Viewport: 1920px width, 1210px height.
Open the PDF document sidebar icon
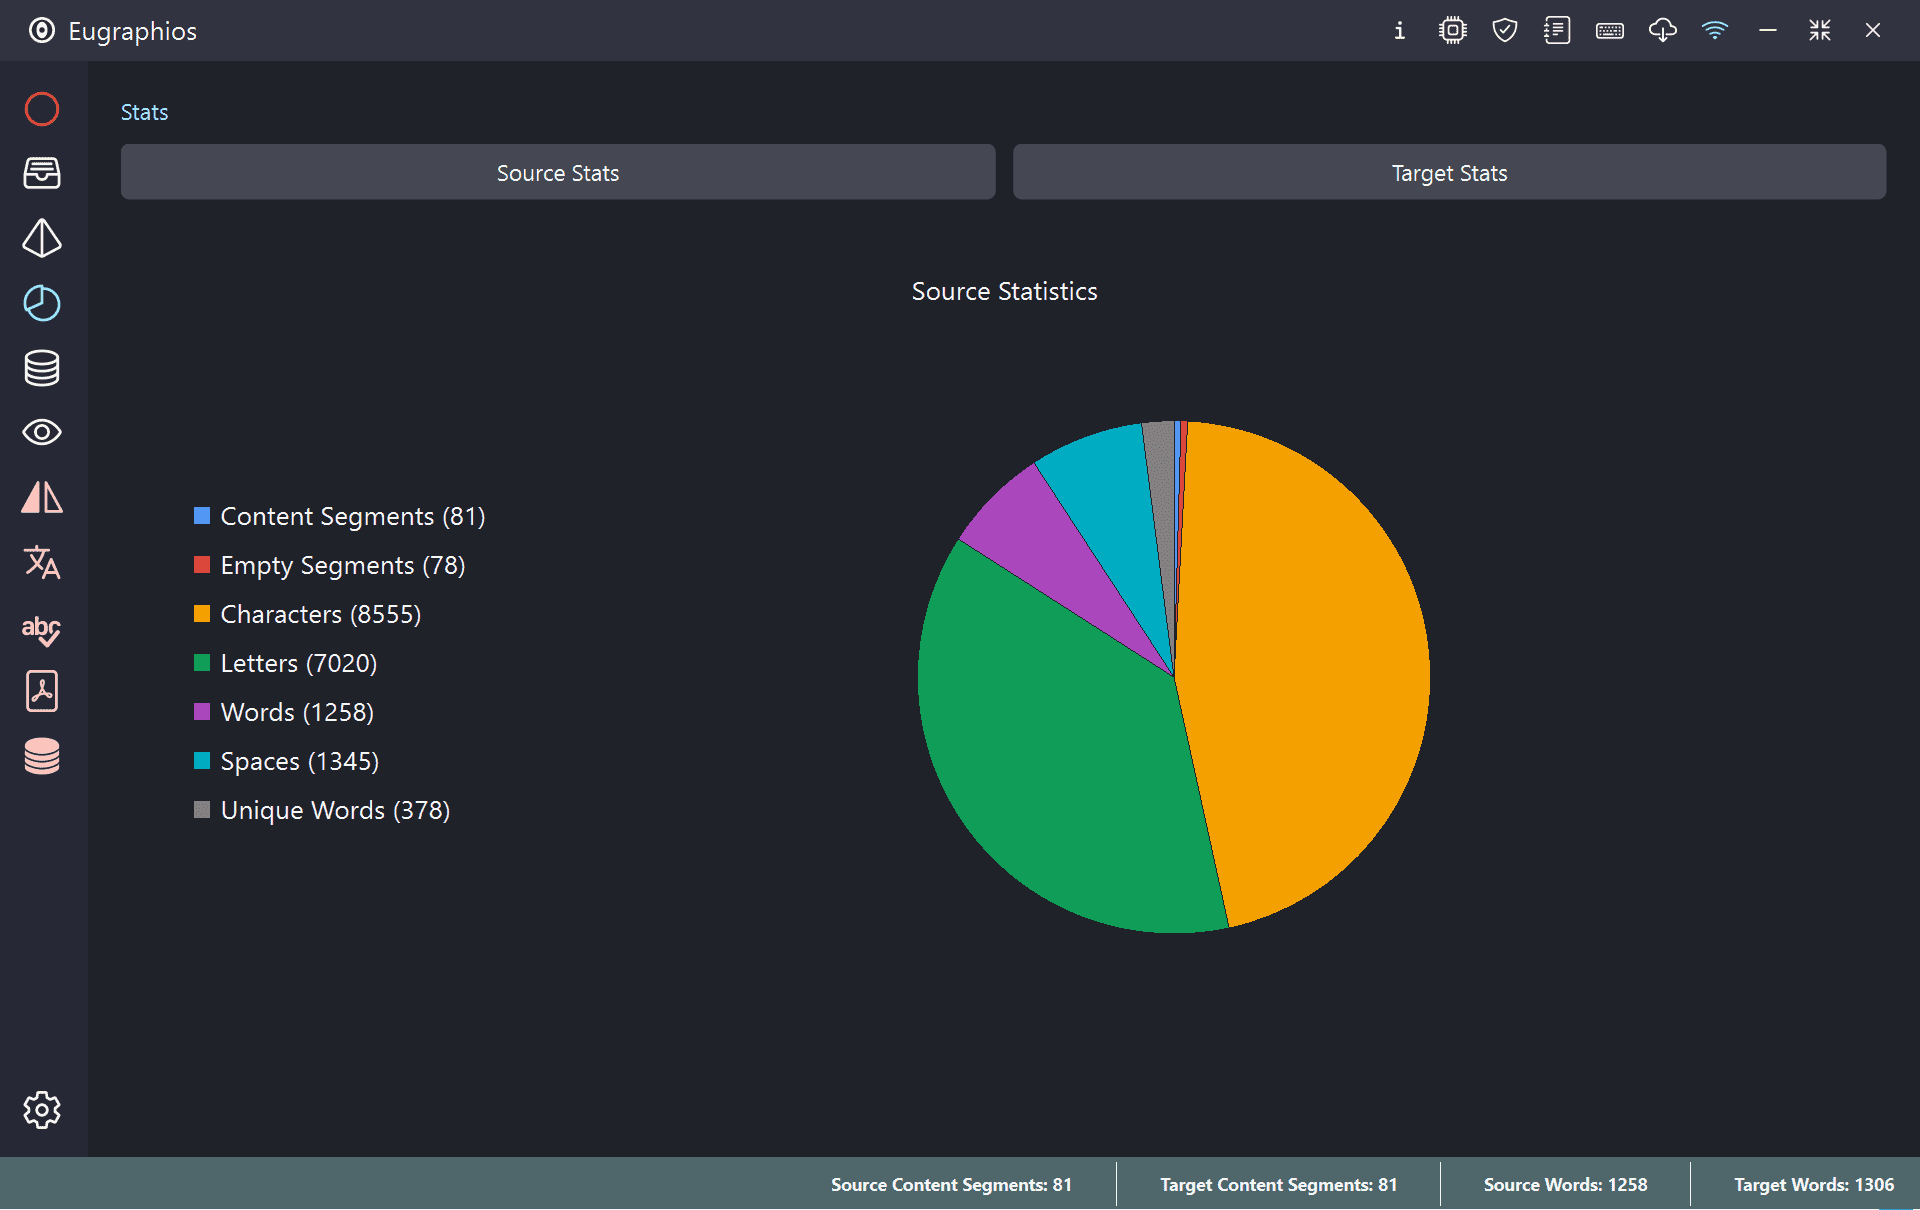pyautogui.click(x=42, y=691)
